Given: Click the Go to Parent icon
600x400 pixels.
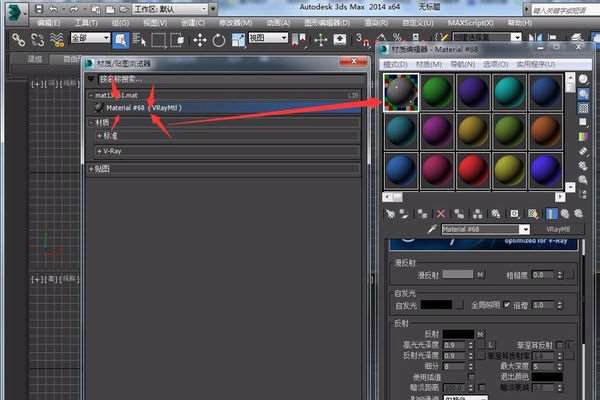Looking at the screenshot, I should pos(565,214).
